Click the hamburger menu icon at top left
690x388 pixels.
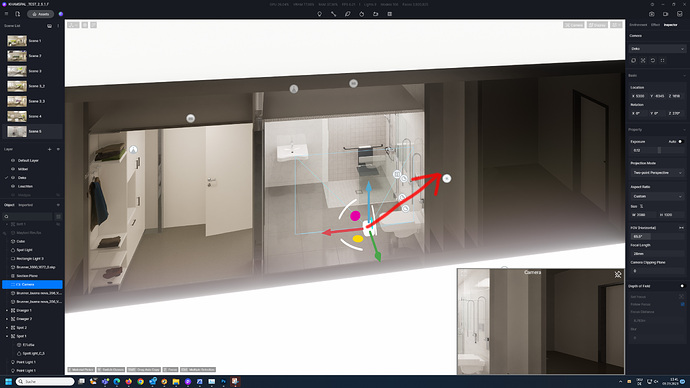point(6,14)
